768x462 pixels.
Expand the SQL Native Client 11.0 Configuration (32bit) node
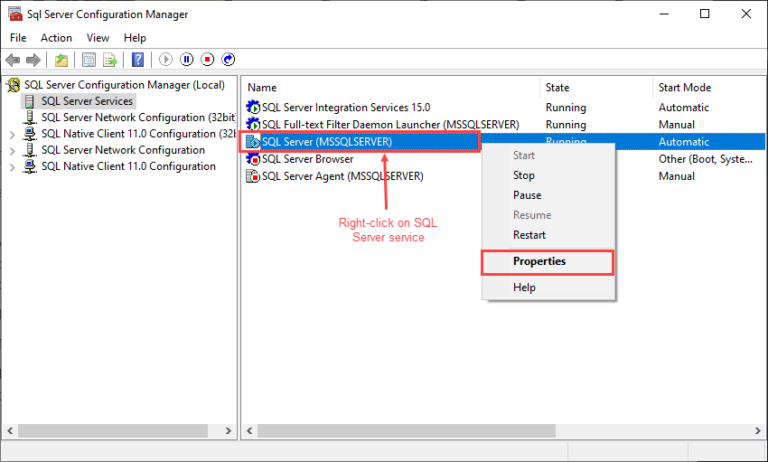coord(12,134)
